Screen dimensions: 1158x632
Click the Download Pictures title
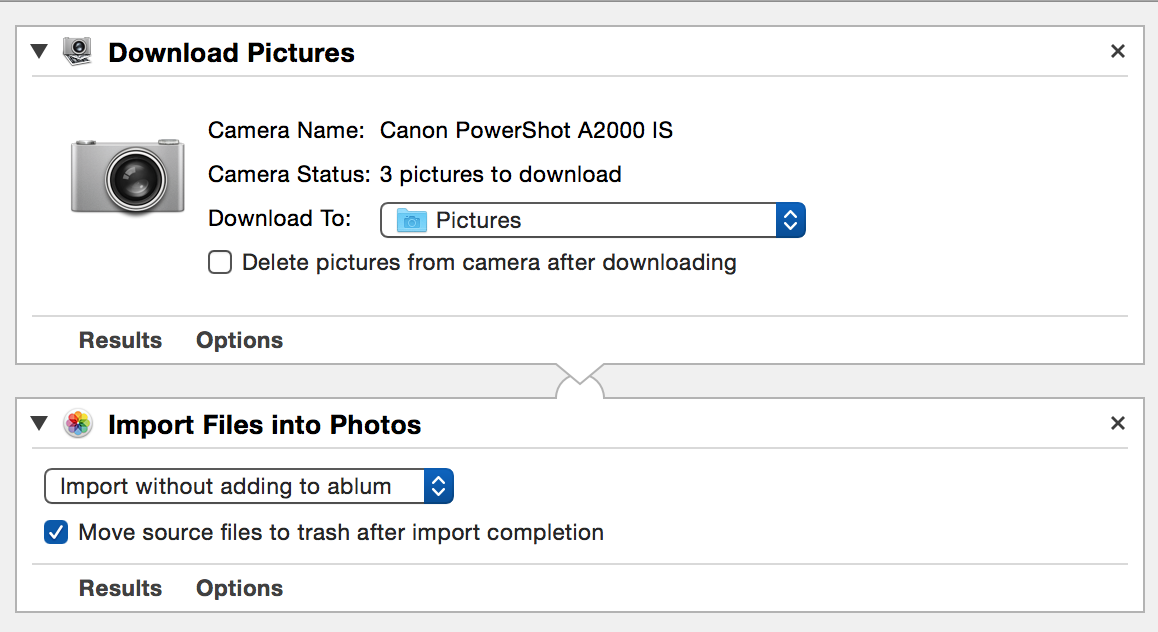pyautogui.click(x=231, y=52)
